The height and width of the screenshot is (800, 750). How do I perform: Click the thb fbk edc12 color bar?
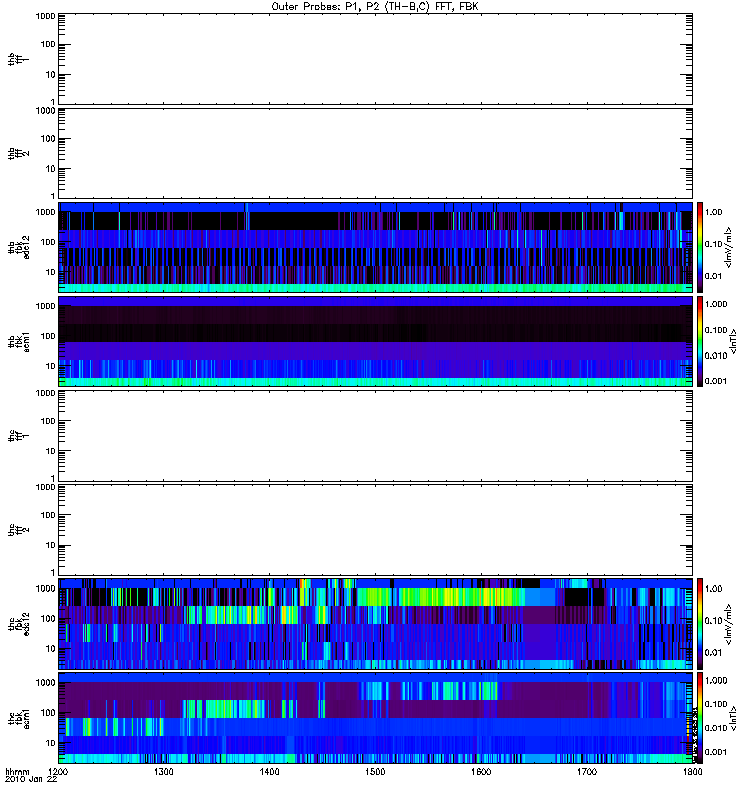700,247
